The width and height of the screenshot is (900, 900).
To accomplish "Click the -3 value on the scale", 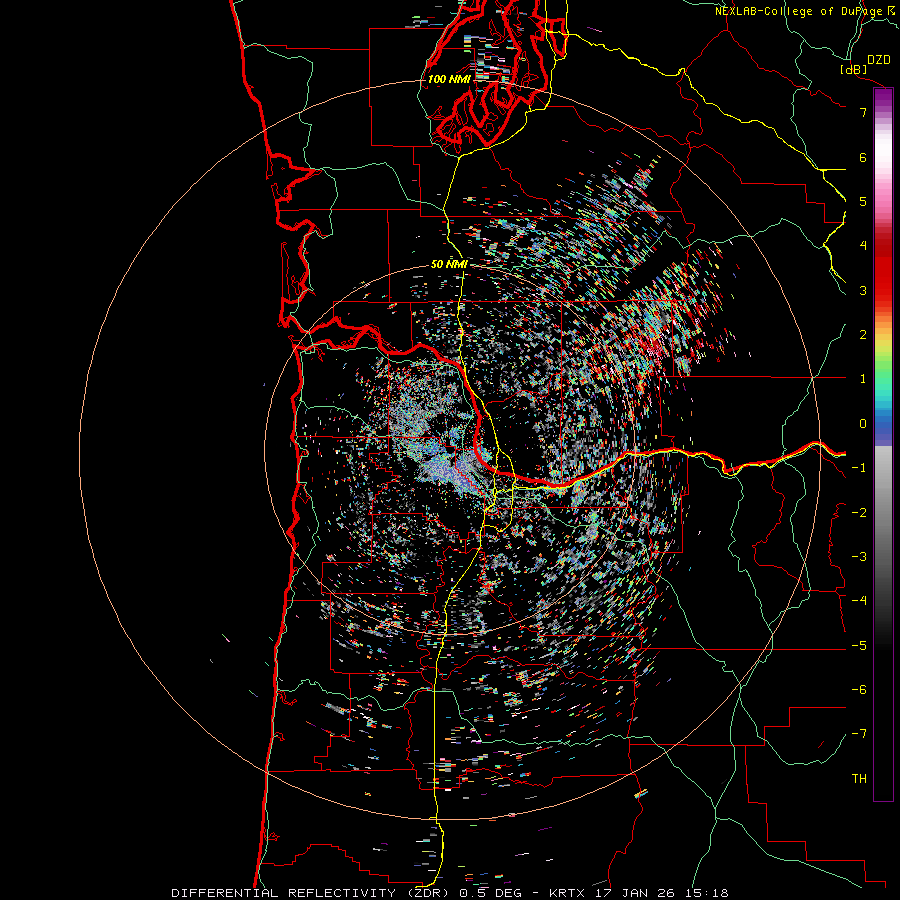I will 859,557.
